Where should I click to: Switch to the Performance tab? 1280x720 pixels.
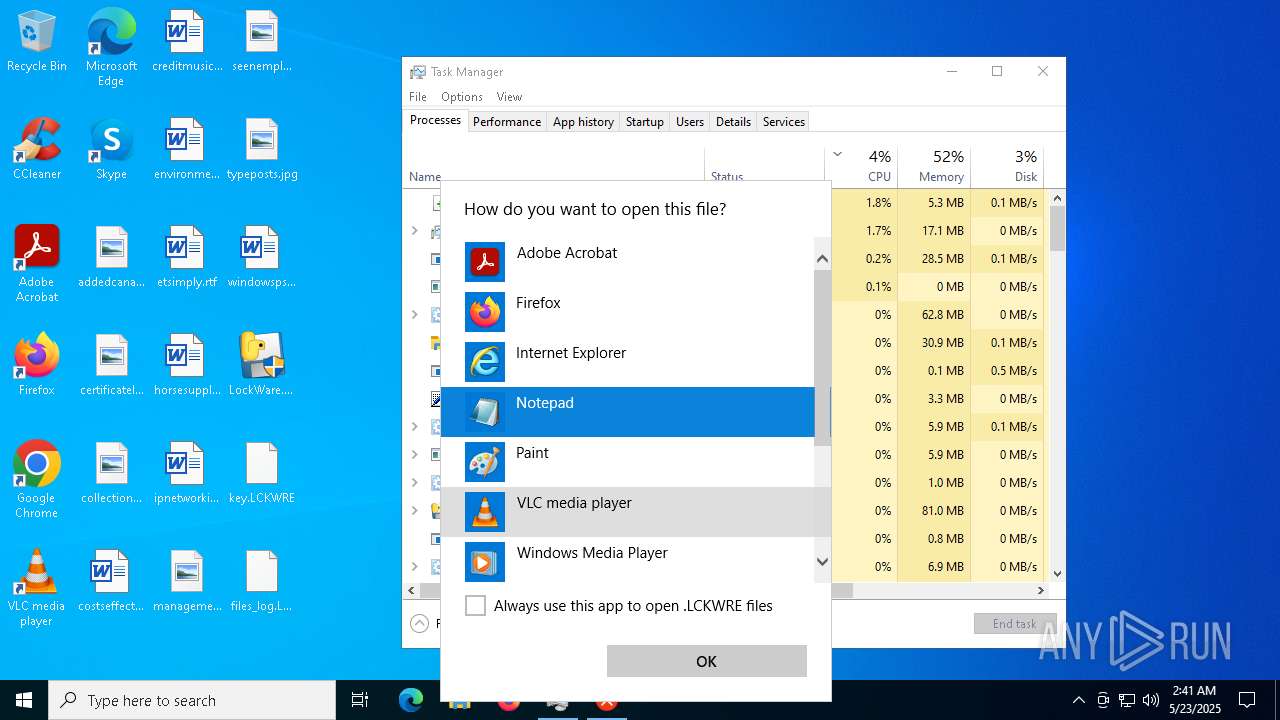pyautogui.click(x=507, y=122)
